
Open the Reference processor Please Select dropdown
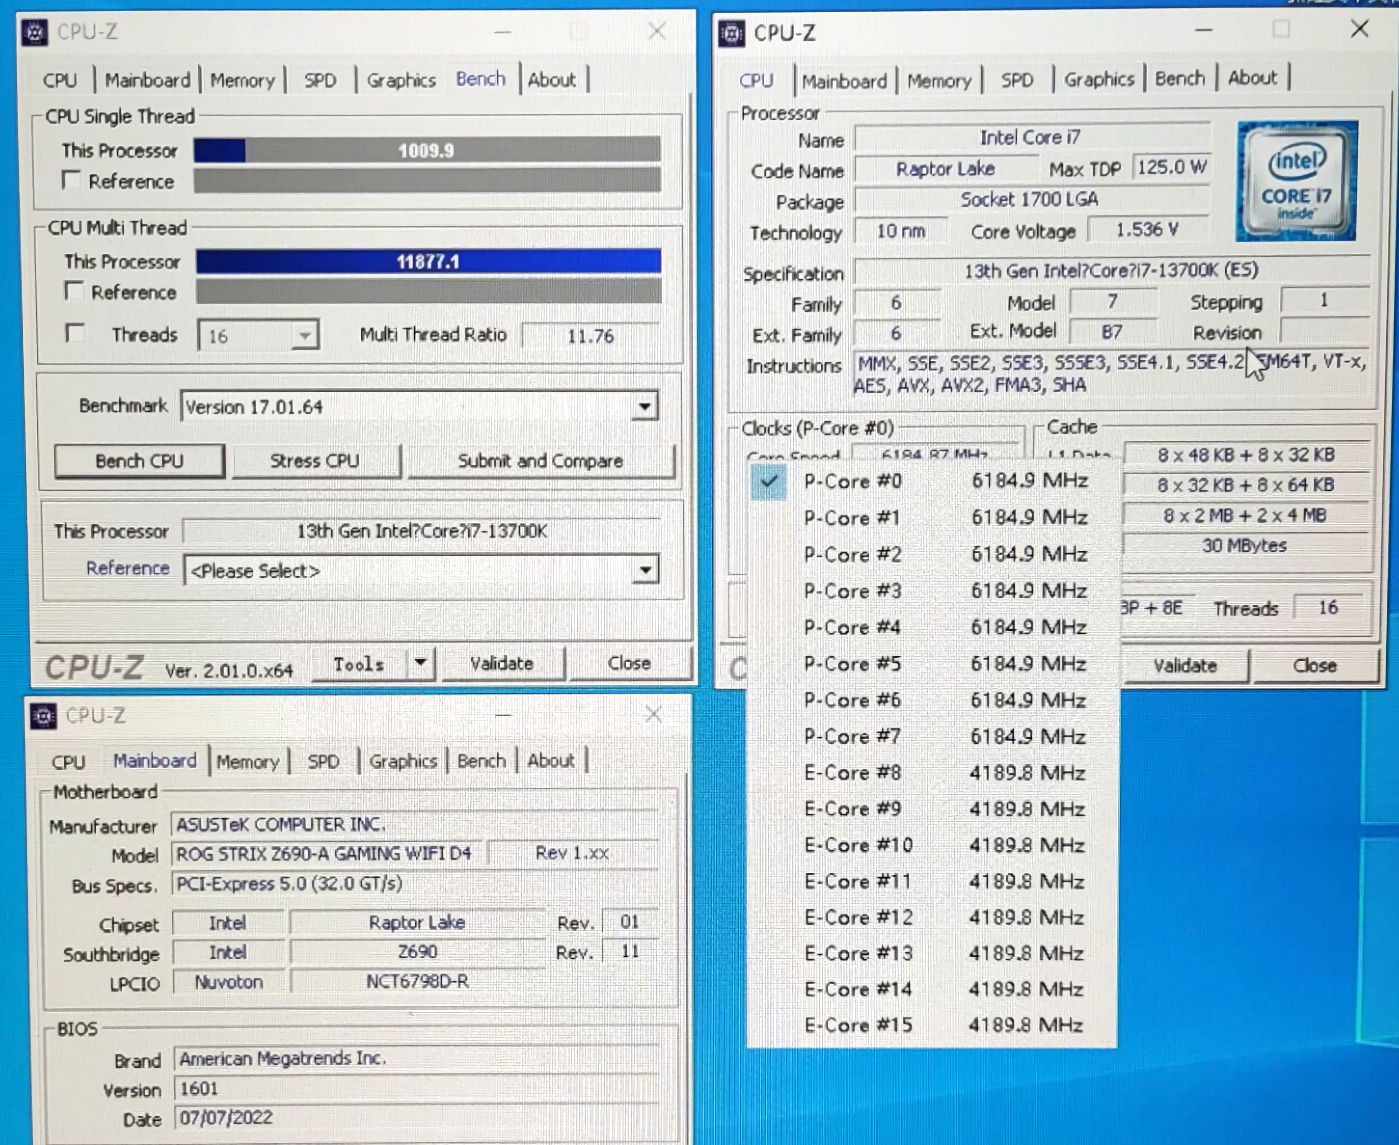[x=646, y=569]
